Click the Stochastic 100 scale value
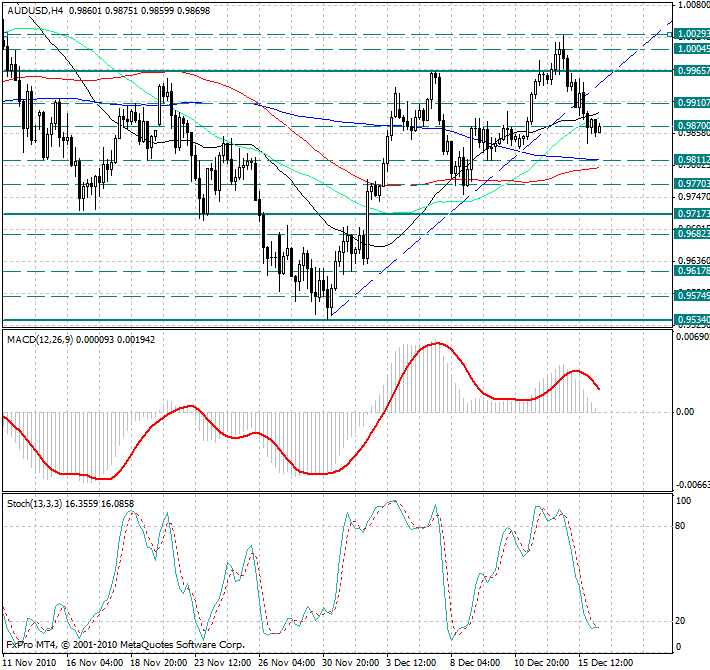The width and height of the screenshot is (710, 670). (683, 501)
